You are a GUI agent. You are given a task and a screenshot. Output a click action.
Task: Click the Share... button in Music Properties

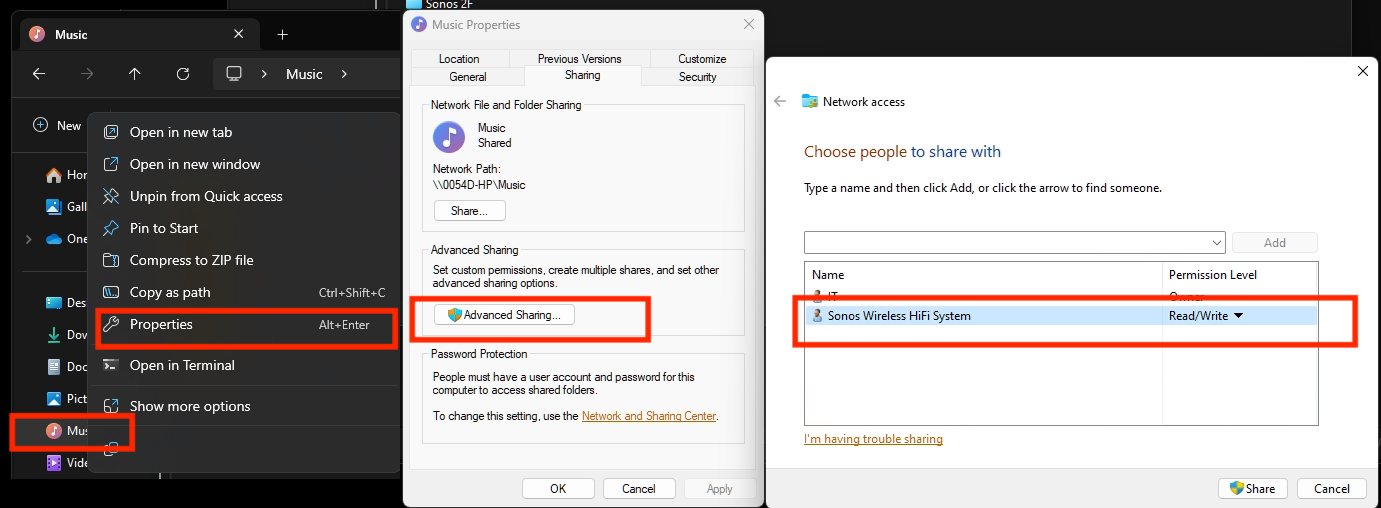(470, 211)
